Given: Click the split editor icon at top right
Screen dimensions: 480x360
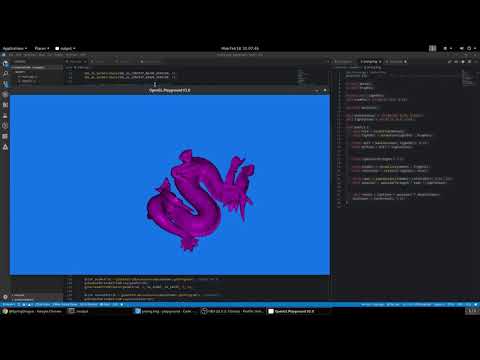Looking at the screenshot, I should [470, 62].
